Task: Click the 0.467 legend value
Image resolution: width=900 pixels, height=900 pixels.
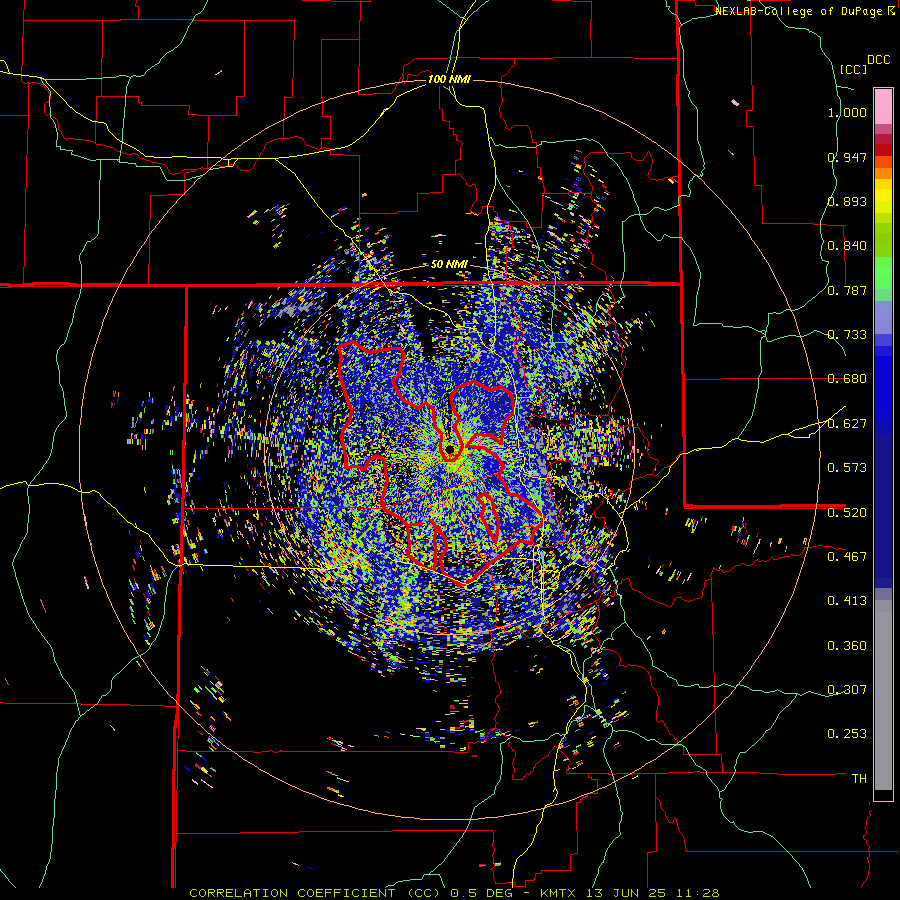Action: point(847,557)
